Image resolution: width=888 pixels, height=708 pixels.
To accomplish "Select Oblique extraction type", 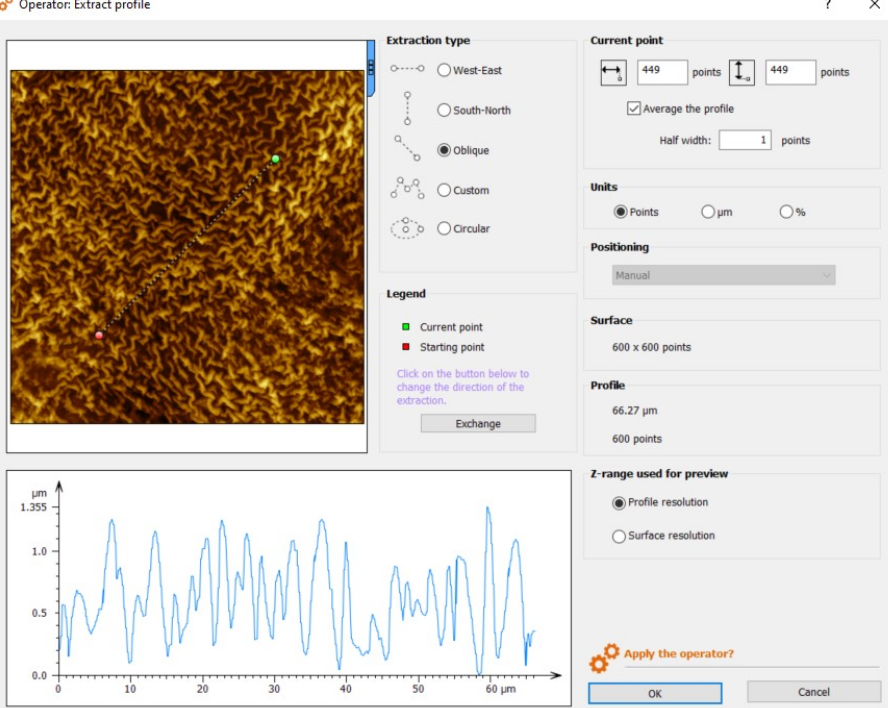I will coord(444,150).
